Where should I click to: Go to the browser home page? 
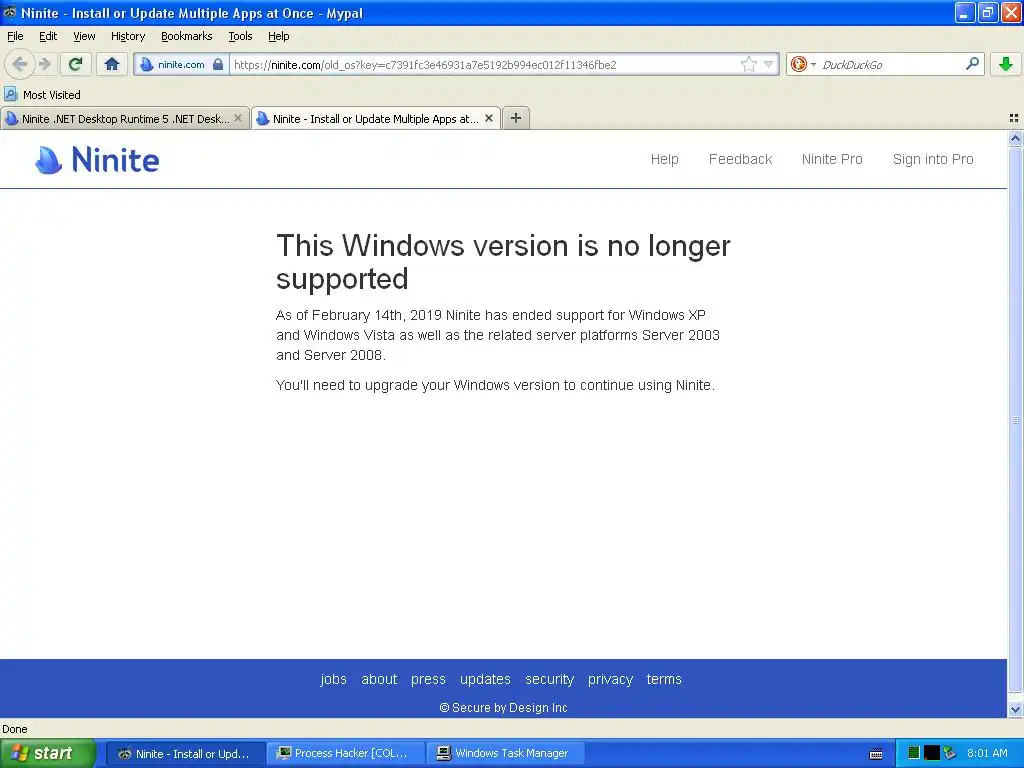pos(112,64)
